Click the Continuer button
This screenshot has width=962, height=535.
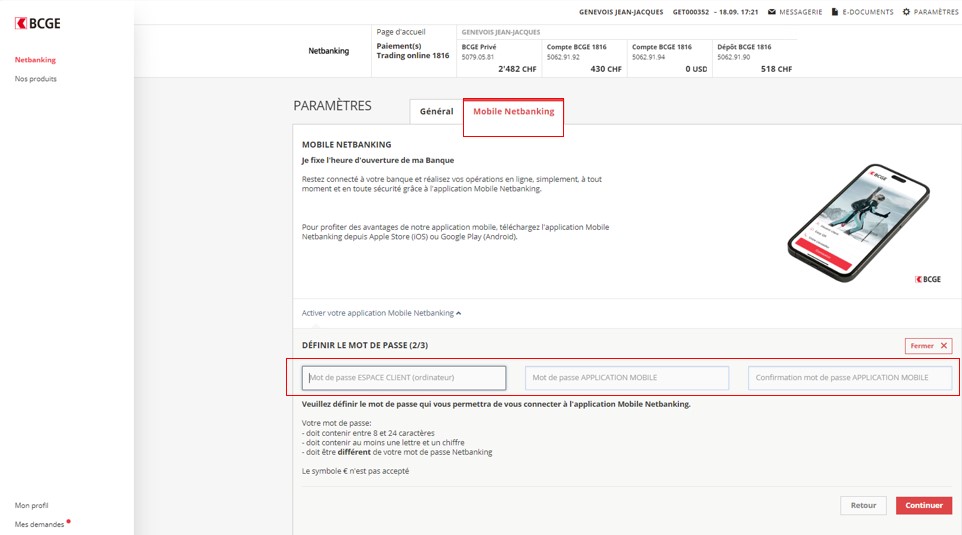[x=923, y=505]
